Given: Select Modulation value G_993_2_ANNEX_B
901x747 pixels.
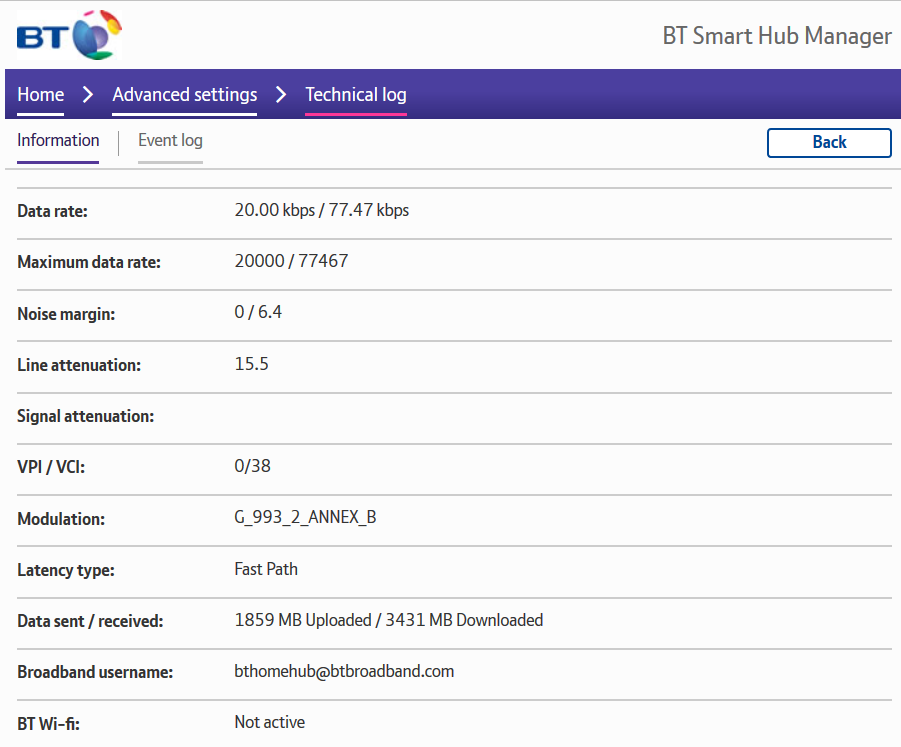Looking at the screenshot, I should click(x=305, y=517).
